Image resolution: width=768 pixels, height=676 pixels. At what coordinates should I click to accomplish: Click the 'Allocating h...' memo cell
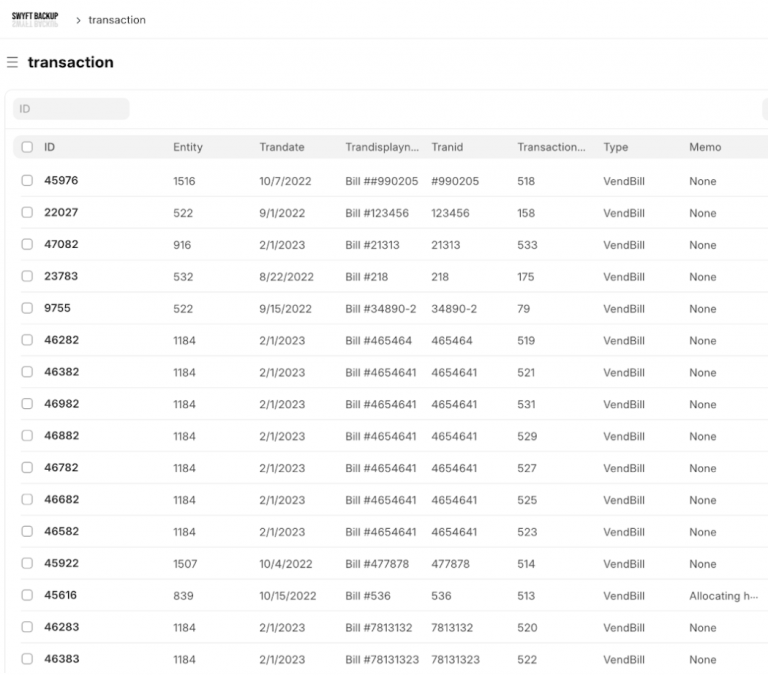coord(723,596)
